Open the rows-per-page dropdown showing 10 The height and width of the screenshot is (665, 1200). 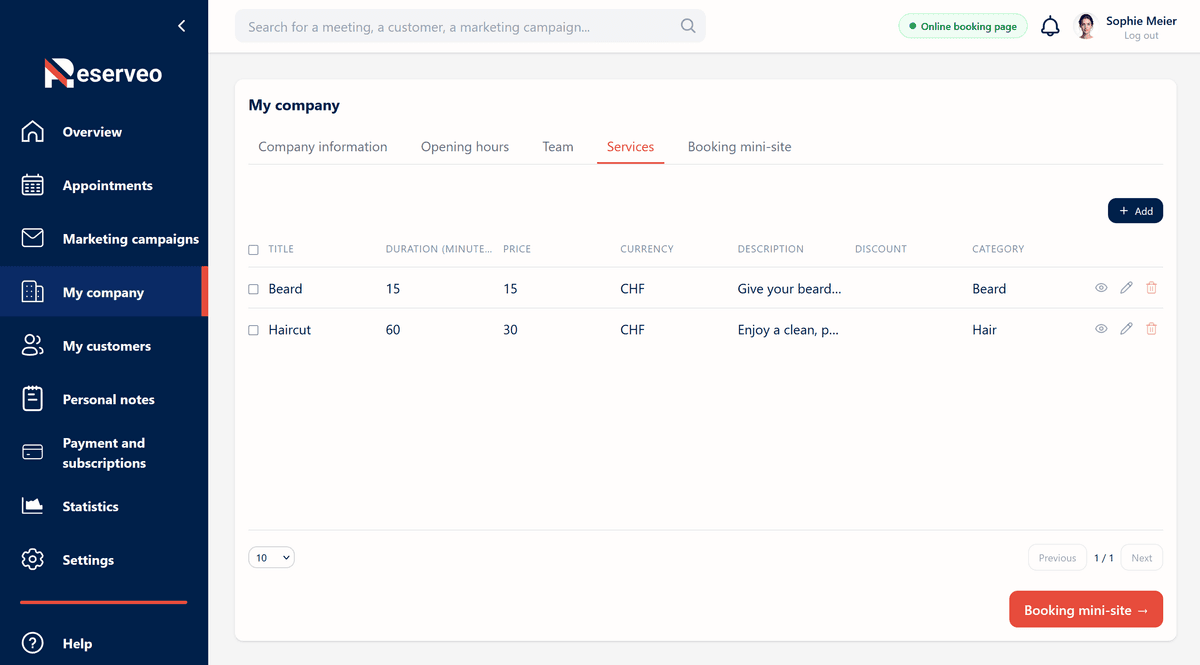pos(271,558)
